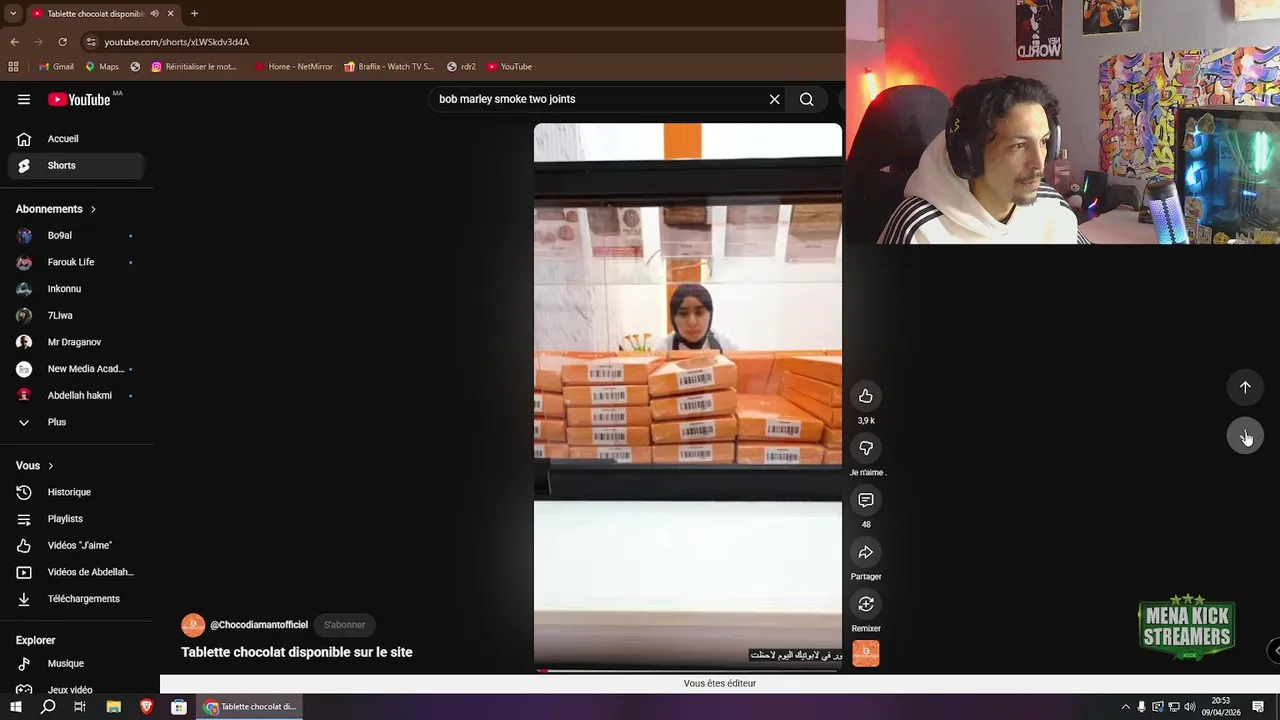This screenshot has width=1280, height=720.
Task: Clear the search query with the X
Action: coord(774,99)
